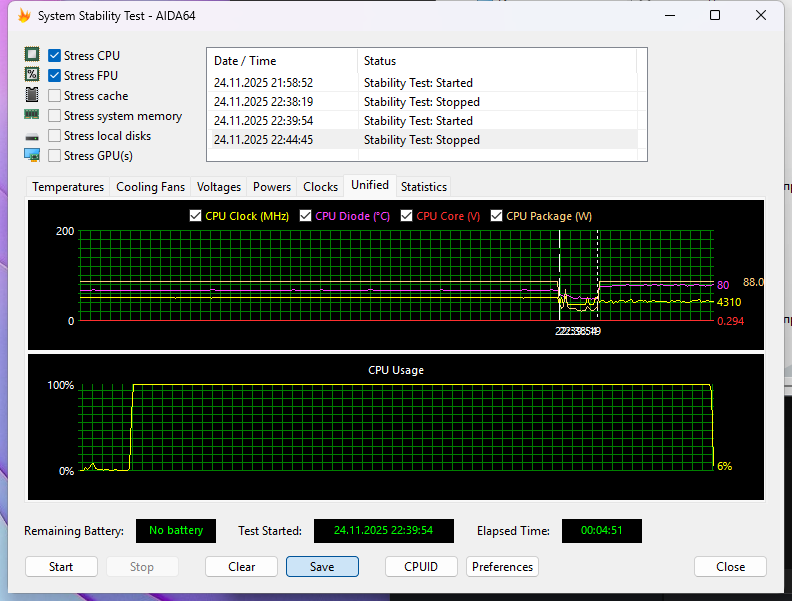Screen dimensions: 792x601
Task: Click the Date / Time column header
Action: point(282,61)
